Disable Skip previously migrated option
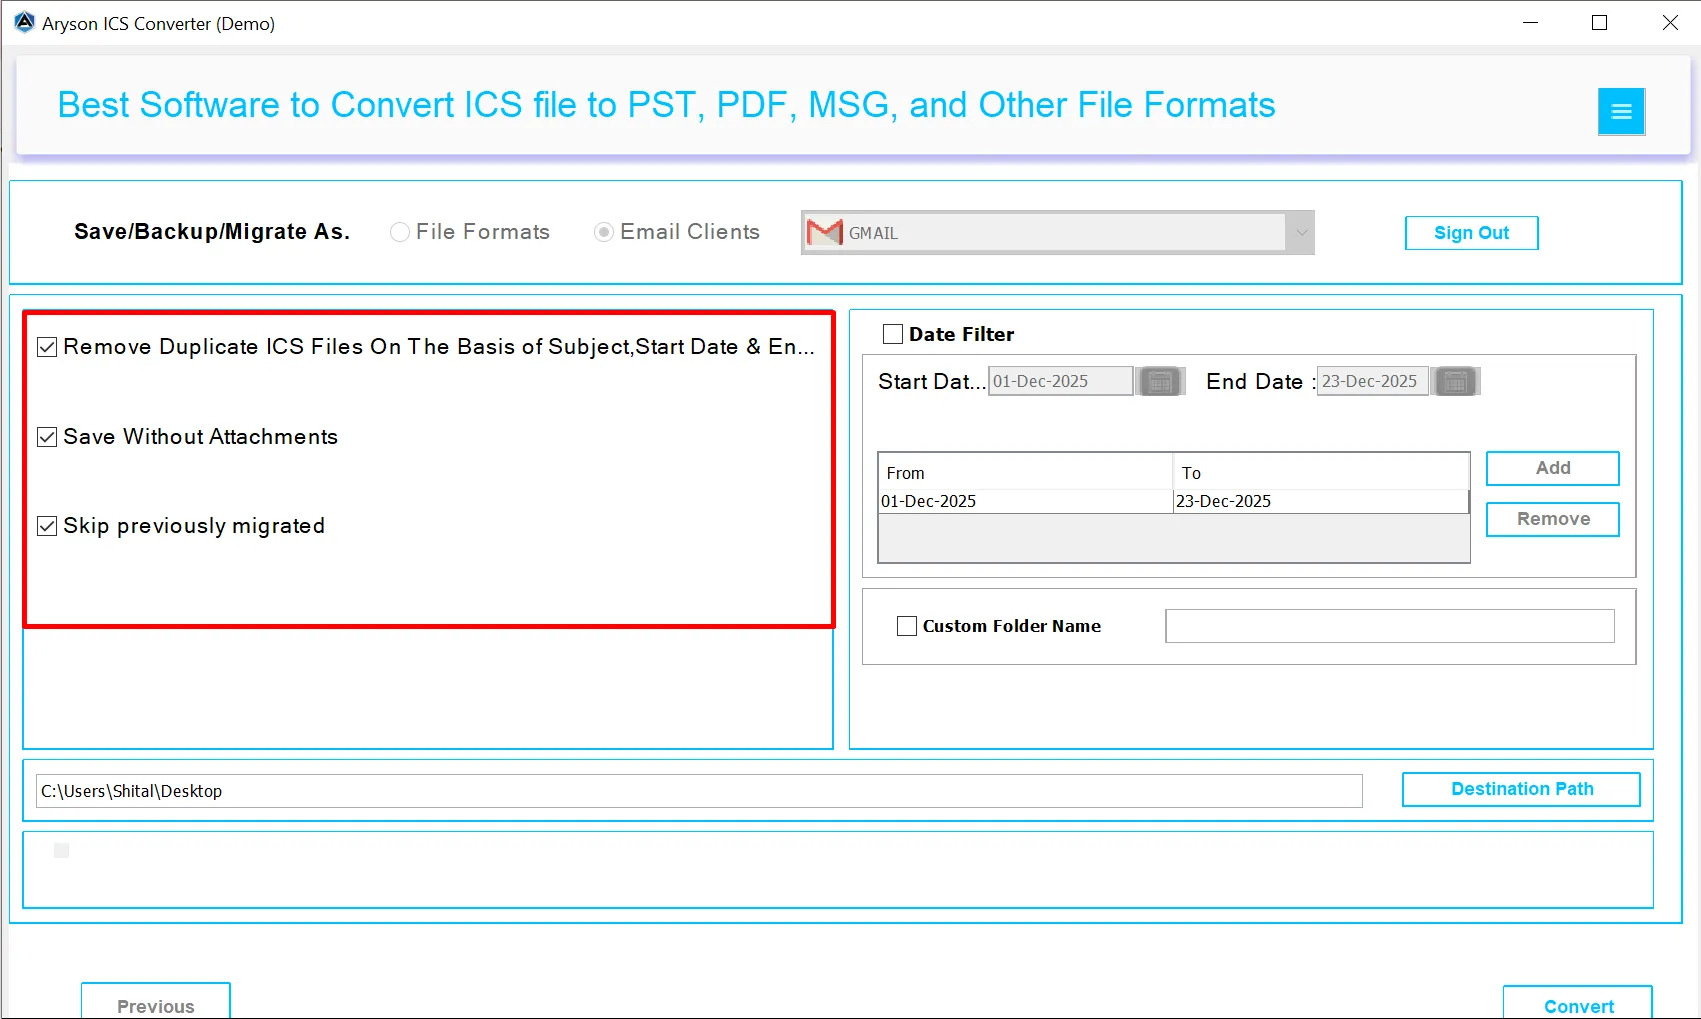Viewport: 1701px width, 1019px height. click(47, 526)
